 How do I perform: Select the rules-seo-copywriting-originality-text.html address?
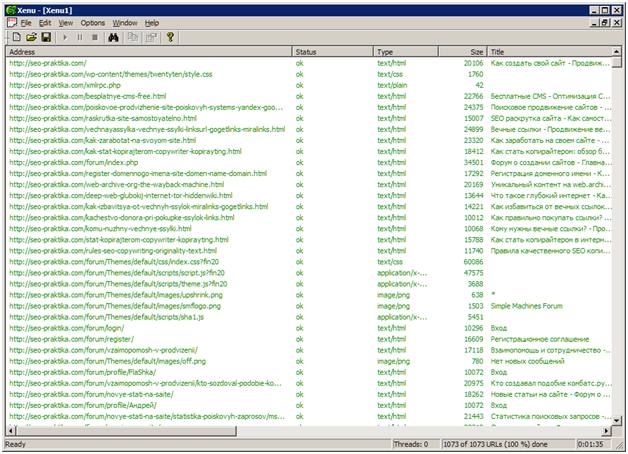coord(113,251)
